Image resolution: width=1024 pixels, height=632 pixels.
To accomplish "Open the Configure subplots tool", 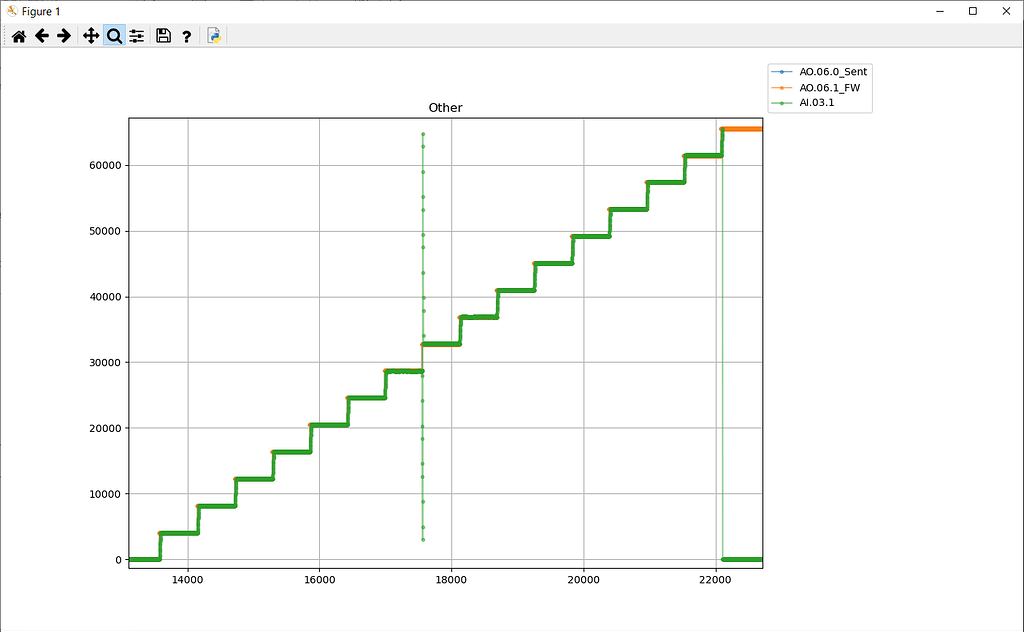I will (x=136, y=36).
